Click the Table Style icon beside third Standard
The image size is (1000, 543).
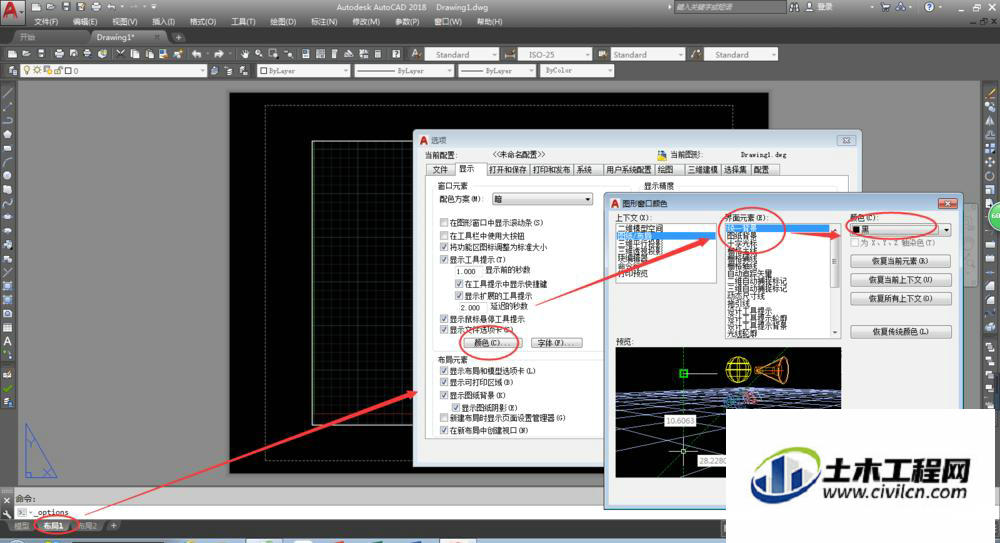coord(602,54)
